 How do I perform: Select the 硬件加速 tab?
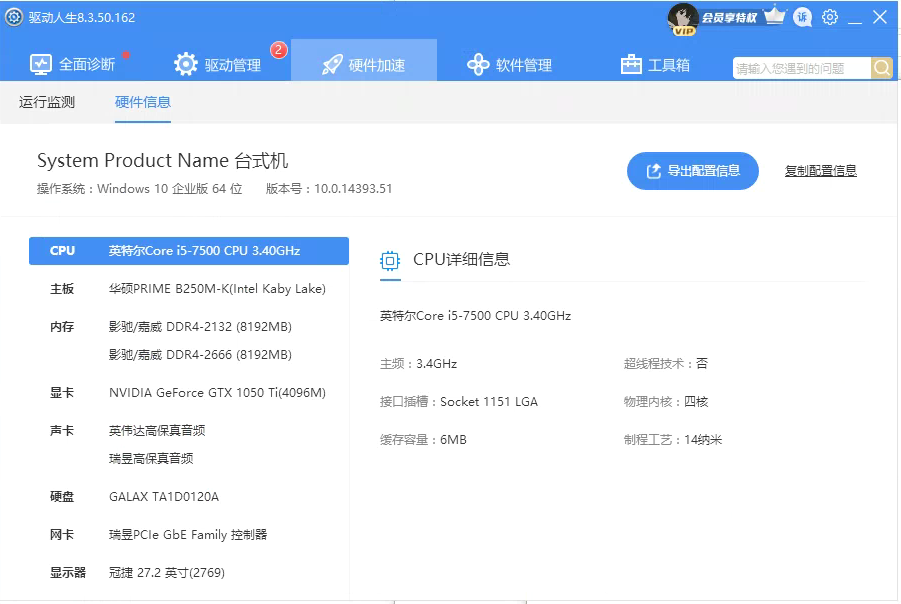click(364, 60)
